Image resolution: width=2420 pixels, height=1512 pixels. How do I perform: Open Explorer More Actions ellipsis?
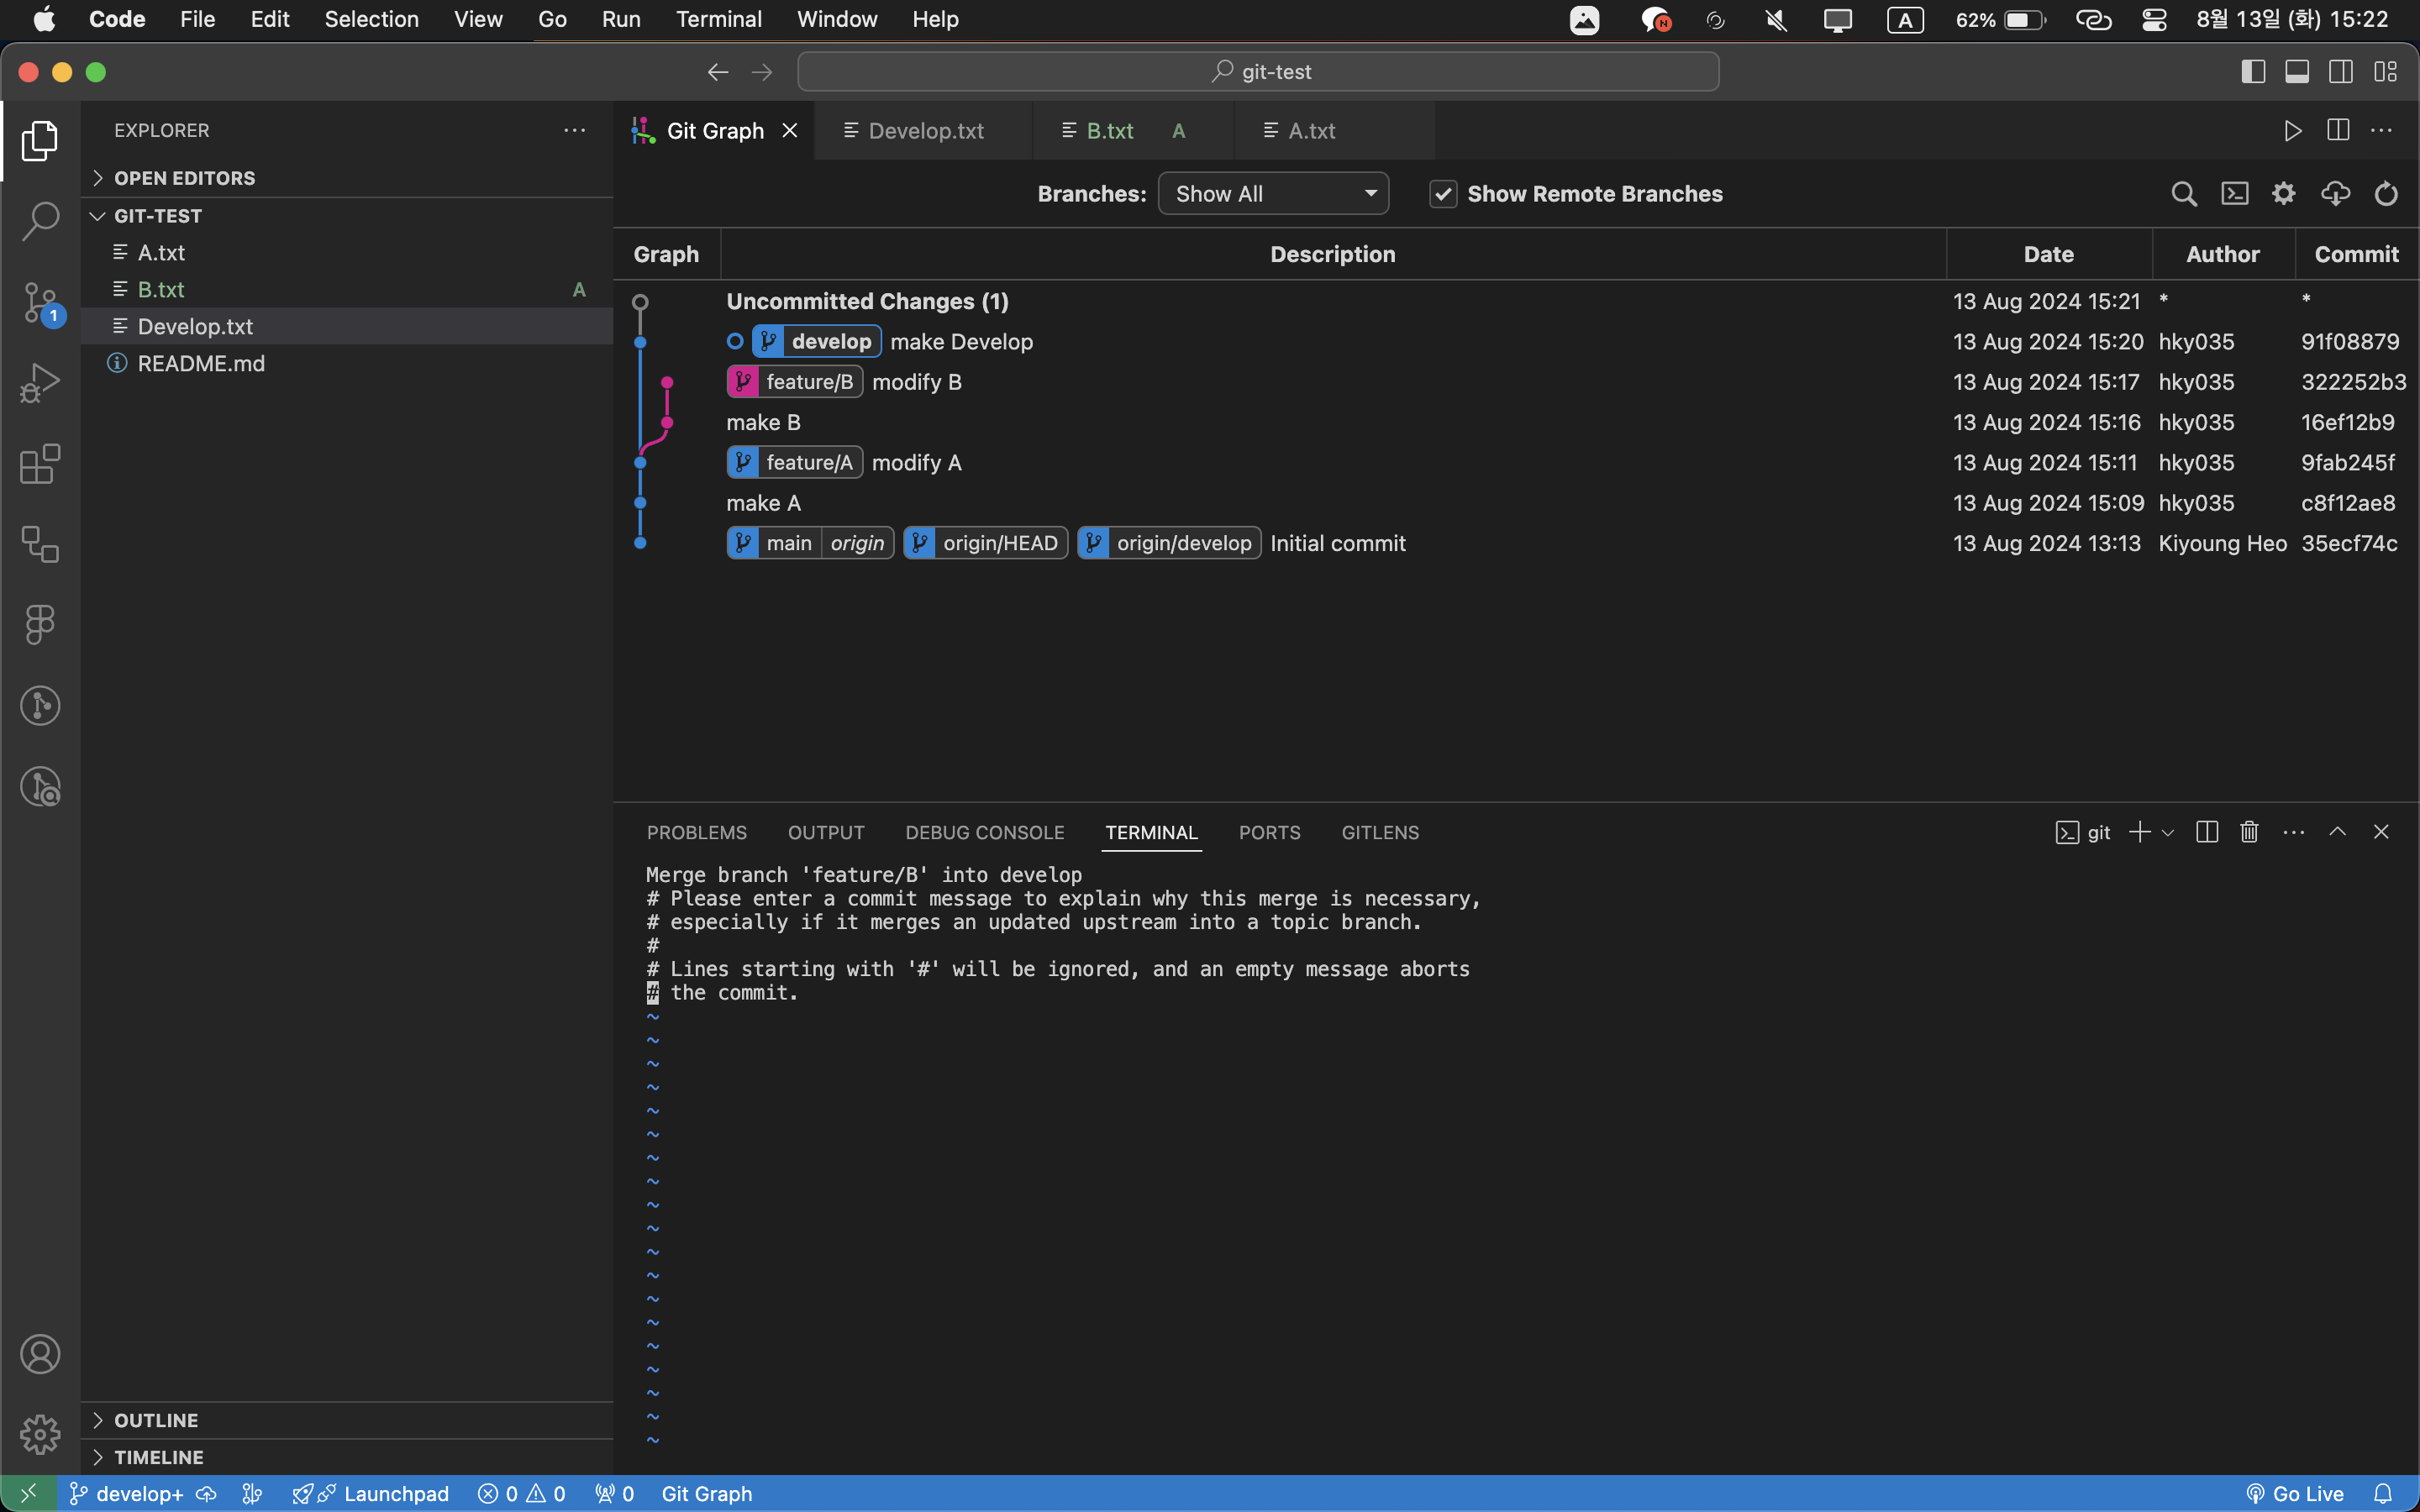574,130
